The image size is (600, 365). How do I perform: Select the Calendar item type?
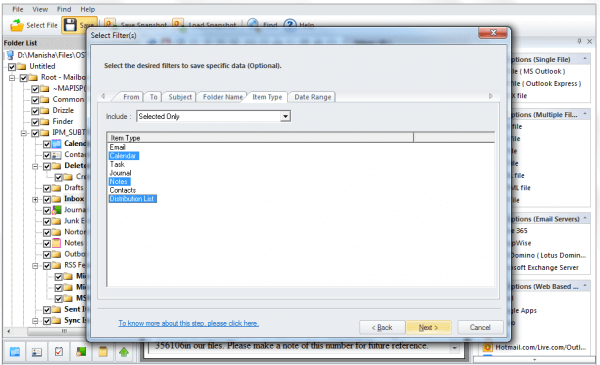(x=123, y=156)
